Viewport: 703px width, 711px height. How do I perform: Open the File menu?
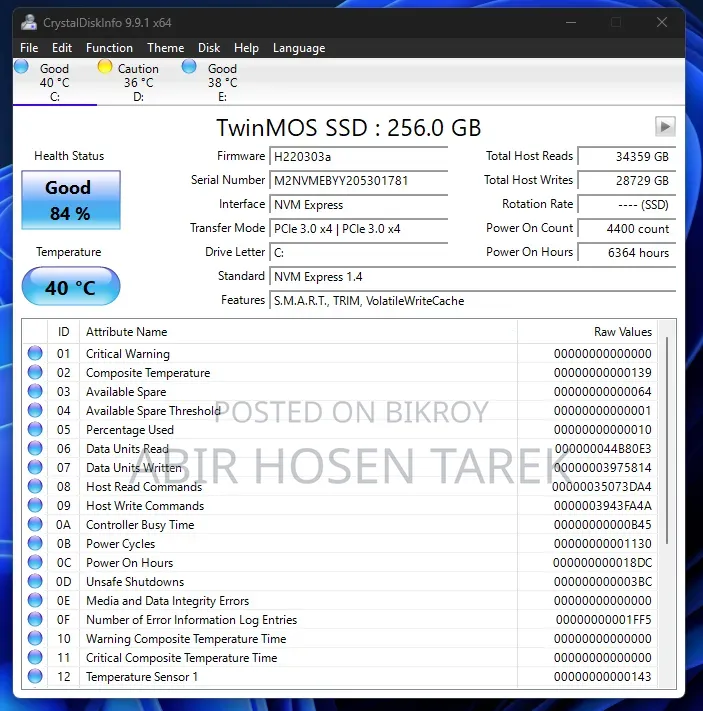(x=29, y=48)
